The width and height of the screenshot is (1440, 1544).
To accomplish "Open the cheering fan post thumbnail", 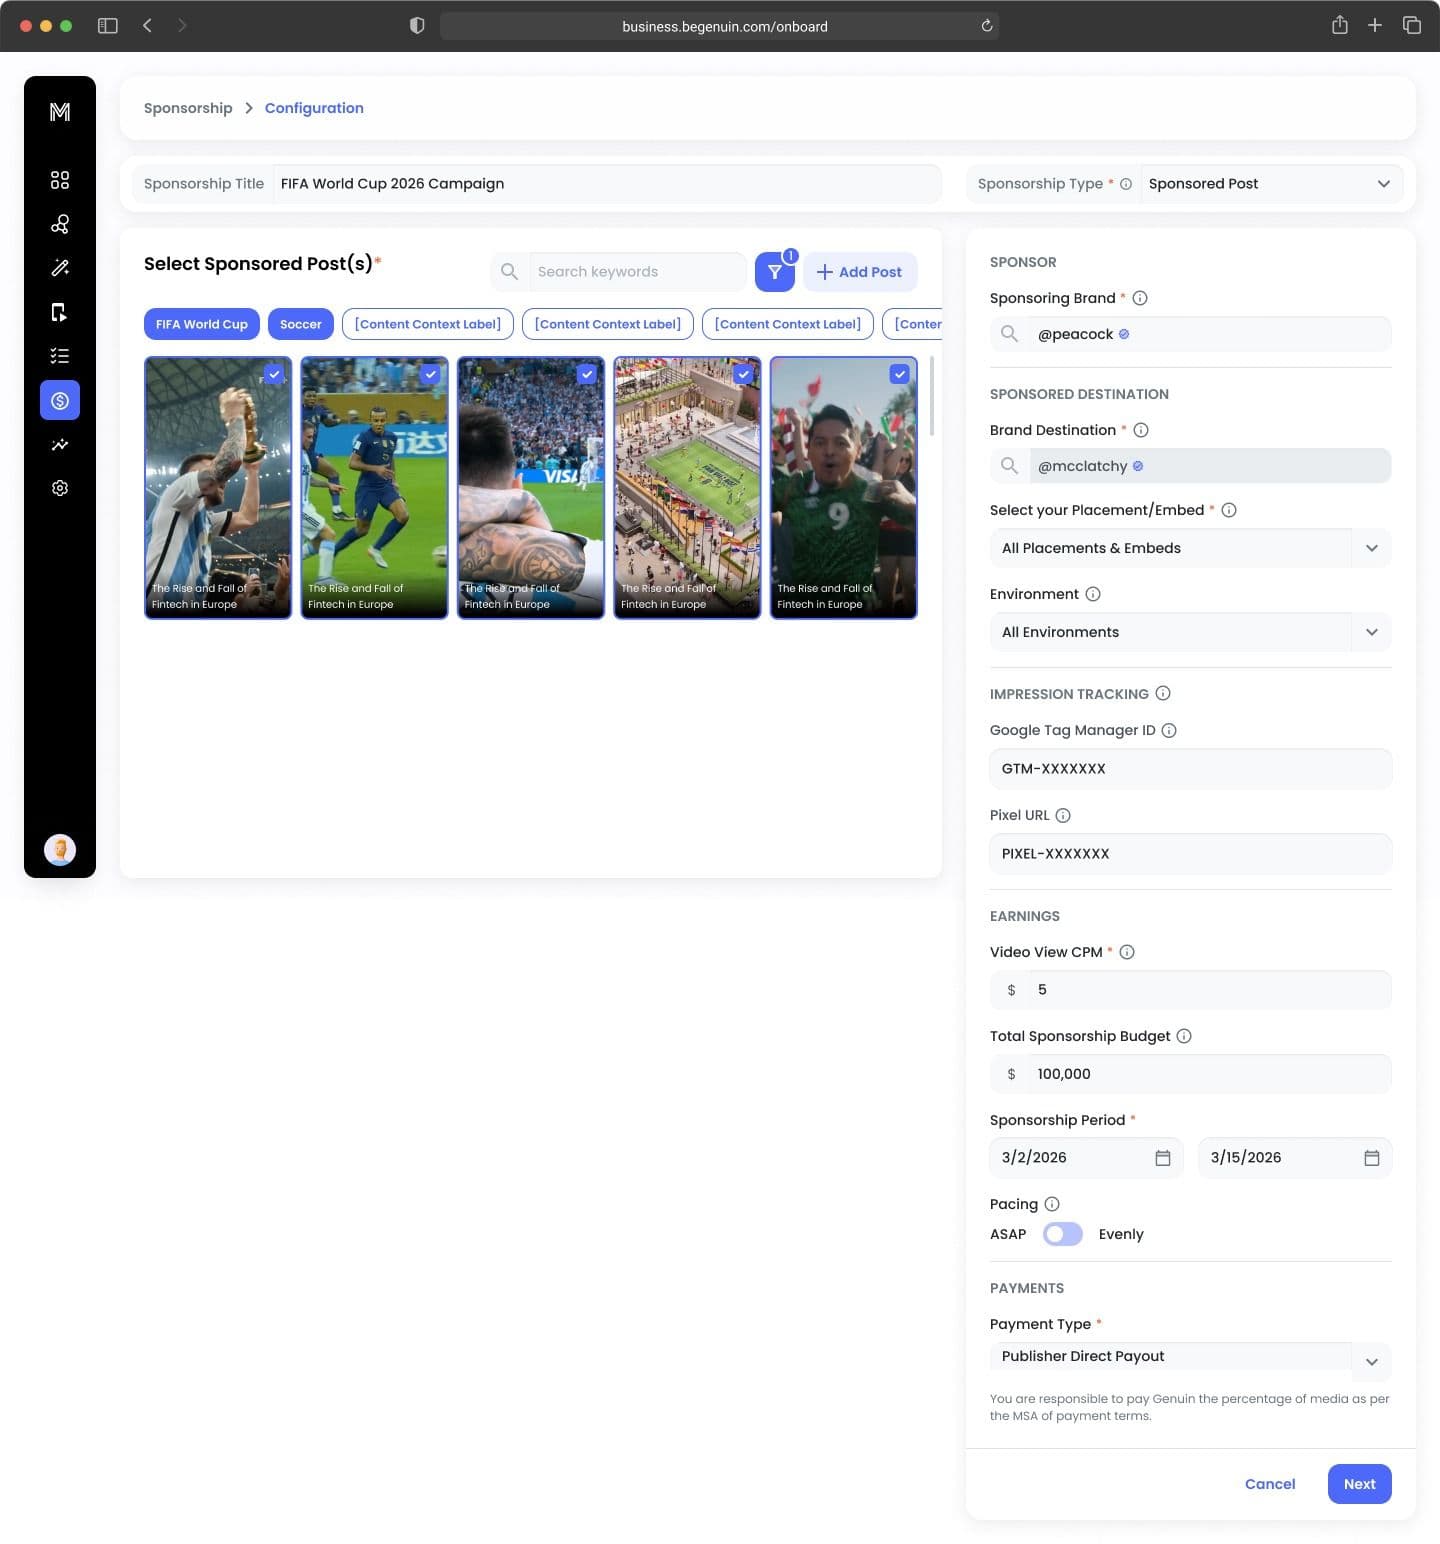I will click(844, 488).
